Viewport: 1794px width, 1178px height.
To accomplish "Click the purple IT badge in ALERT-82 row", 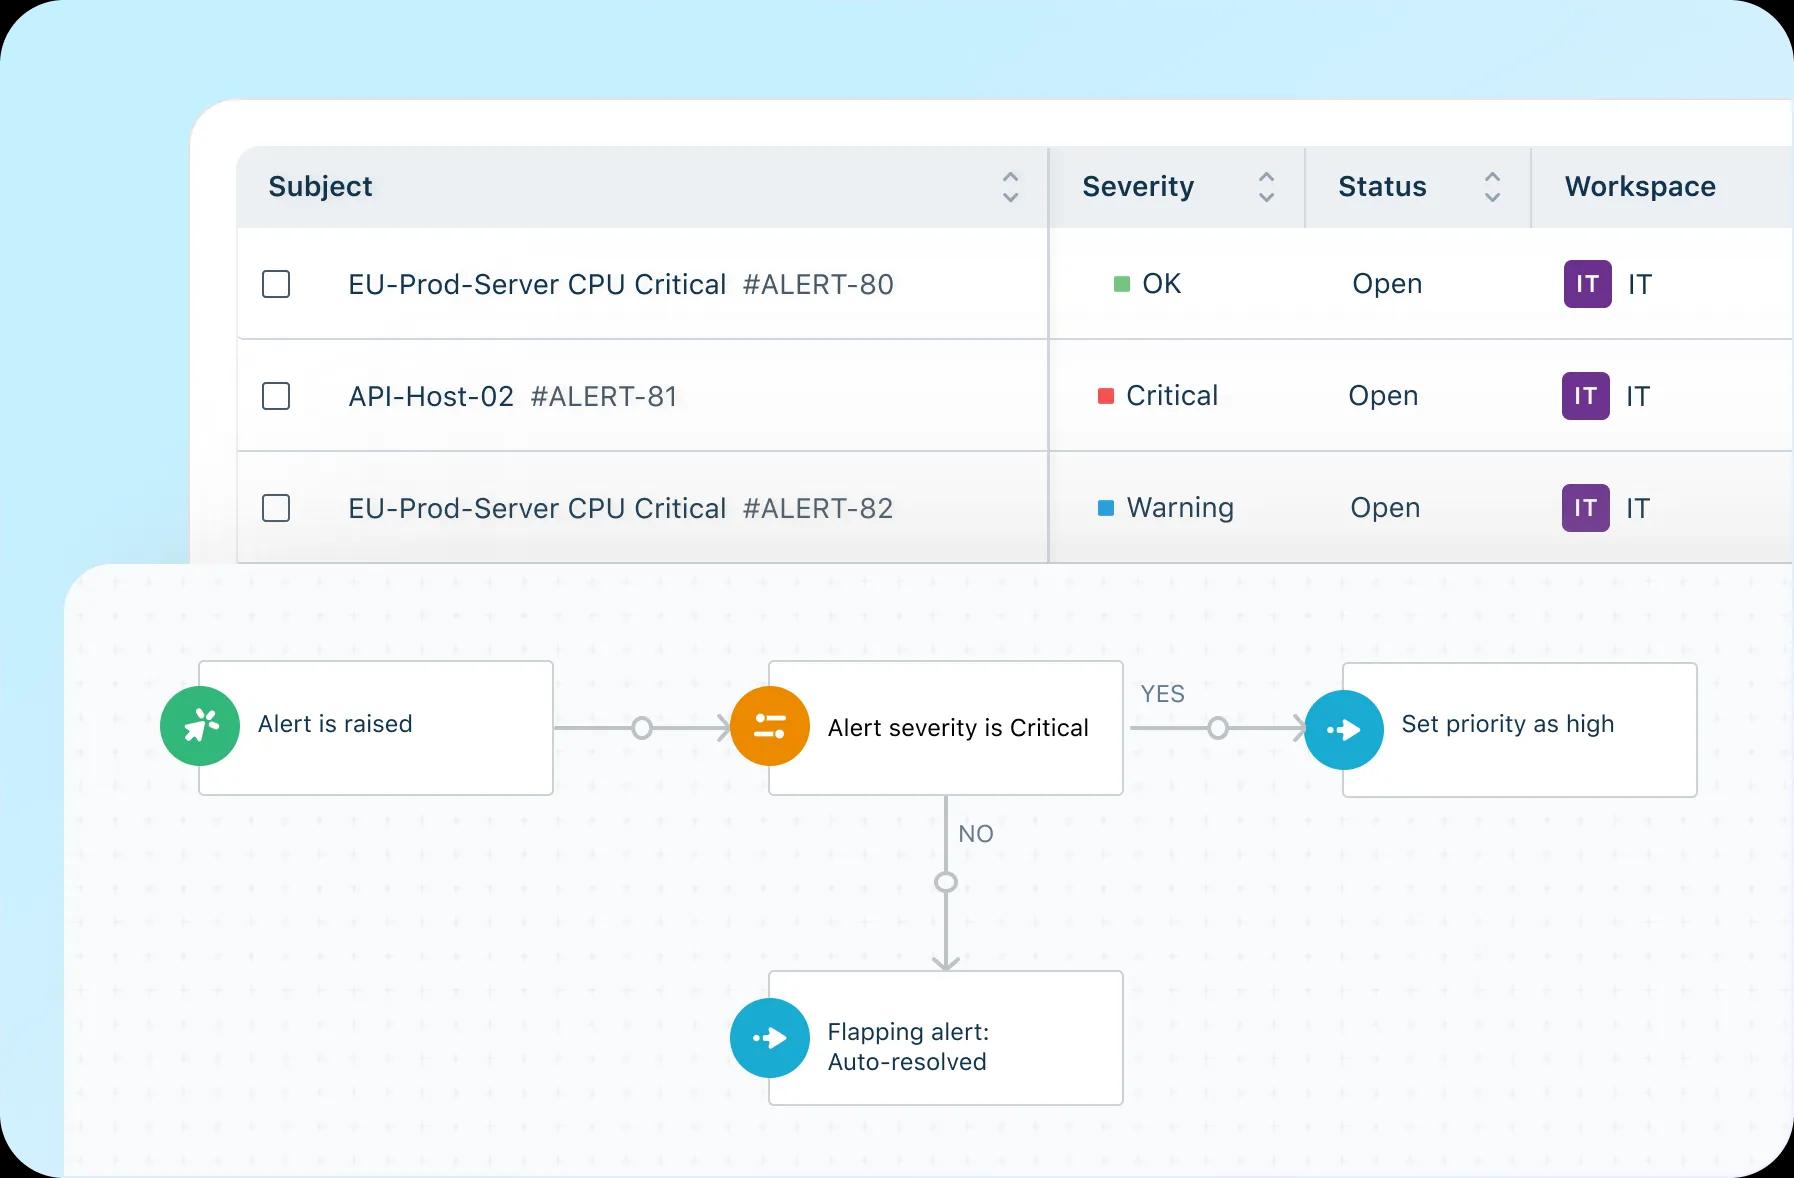I will pyautogui.click(x=1586, y=508).
